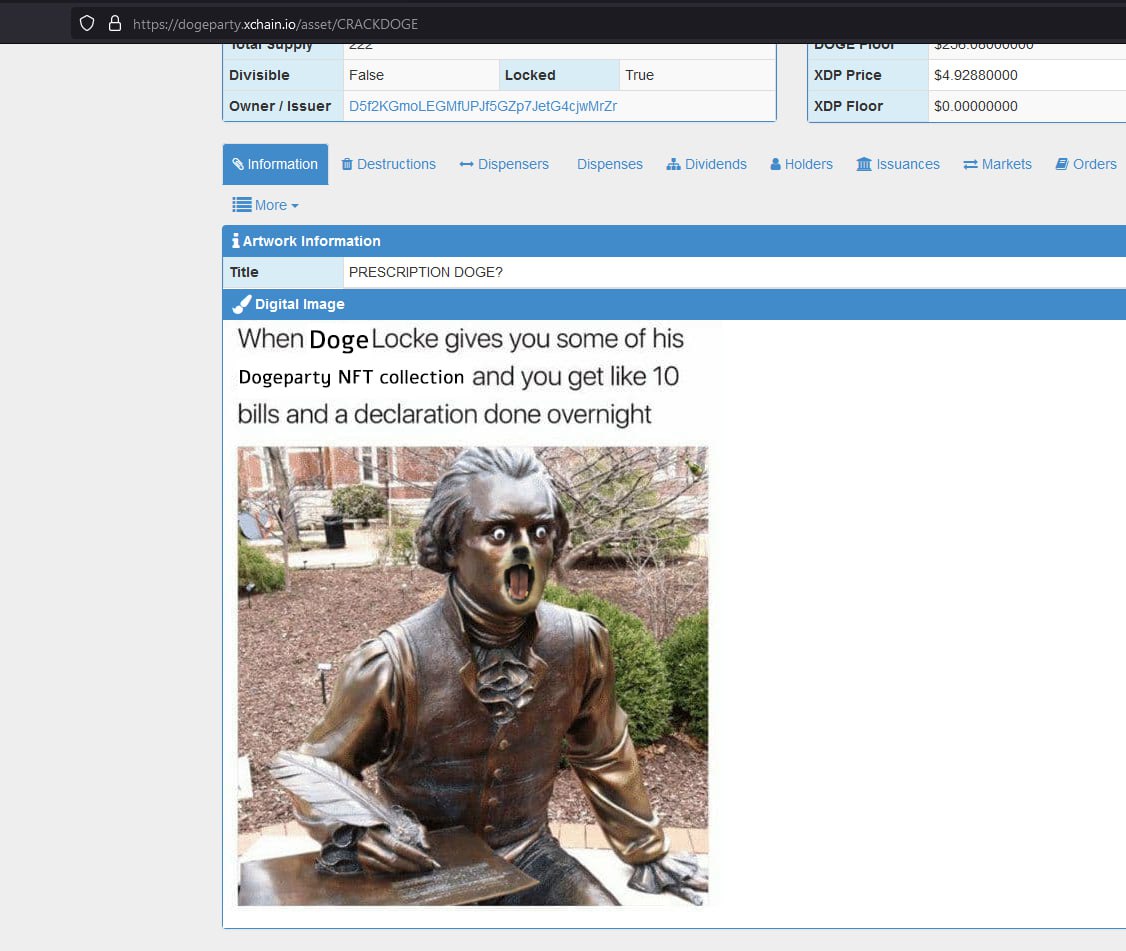Click the Locked label

pos(530,75)
